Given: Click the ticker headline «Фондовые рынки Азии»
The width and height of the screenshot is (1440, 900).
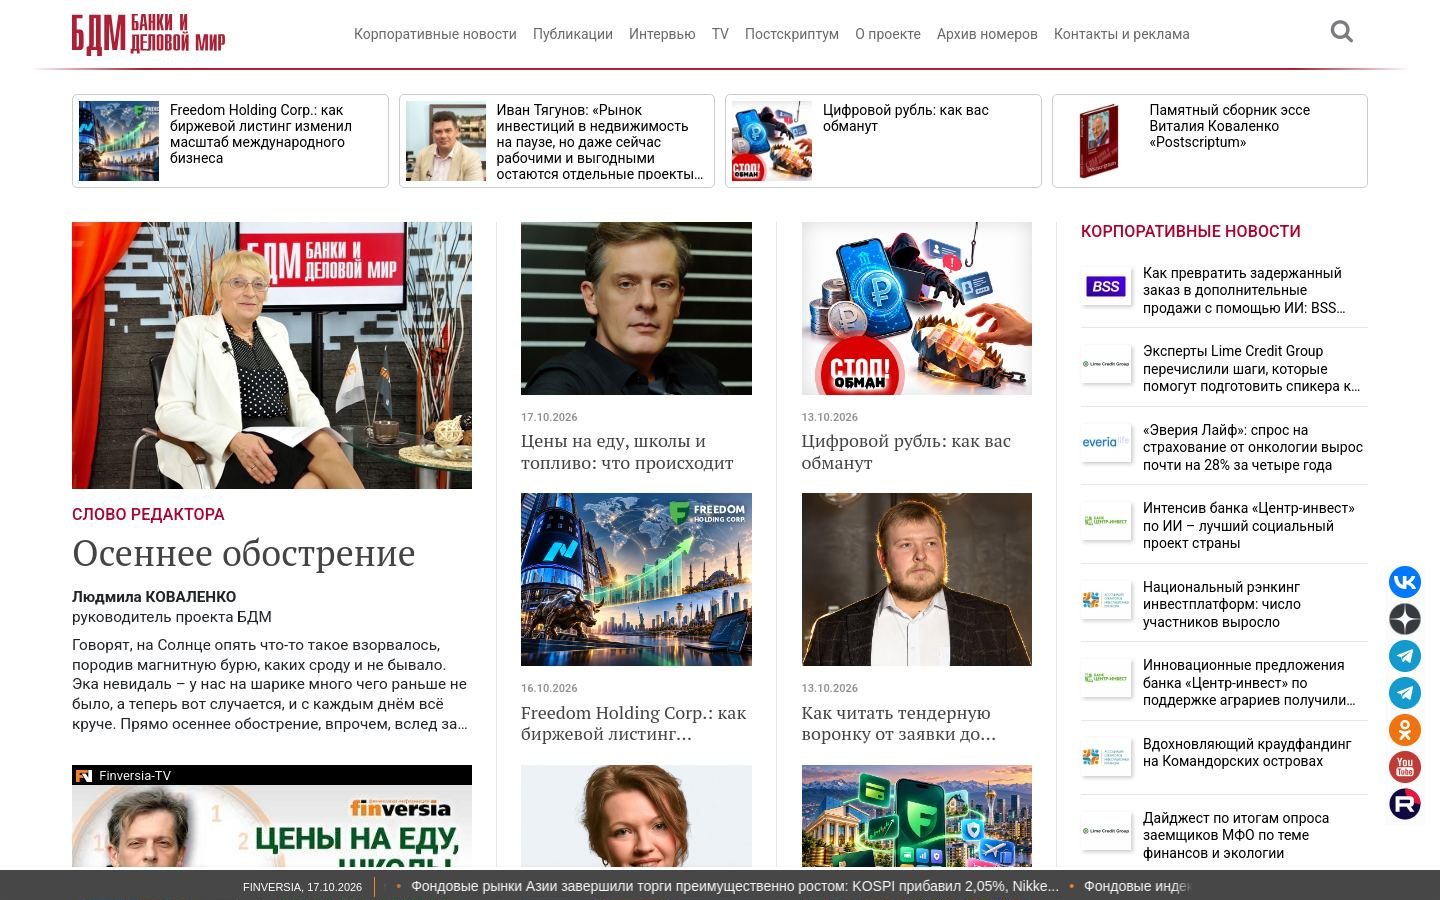Looking at the screenshot, I should pyautogui.click(x=735, y=886).
